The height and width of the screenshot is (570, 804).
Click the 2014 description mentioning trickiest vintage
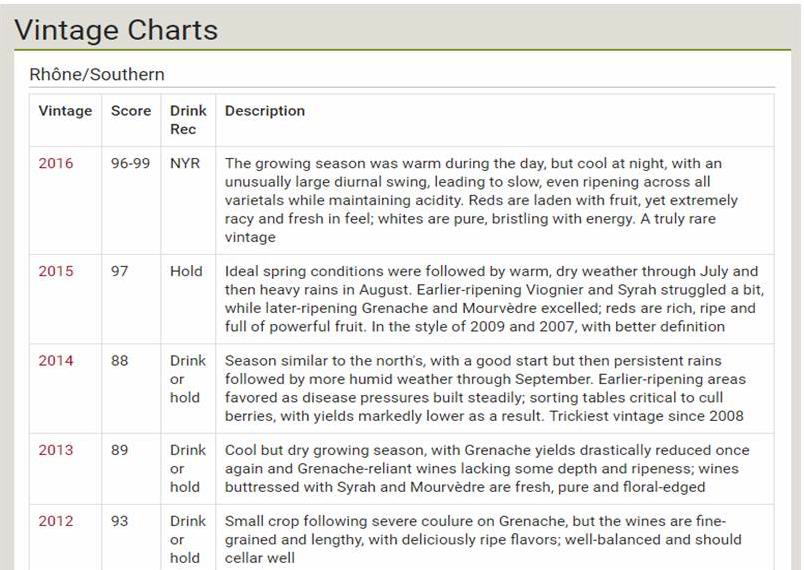point(485,388)
